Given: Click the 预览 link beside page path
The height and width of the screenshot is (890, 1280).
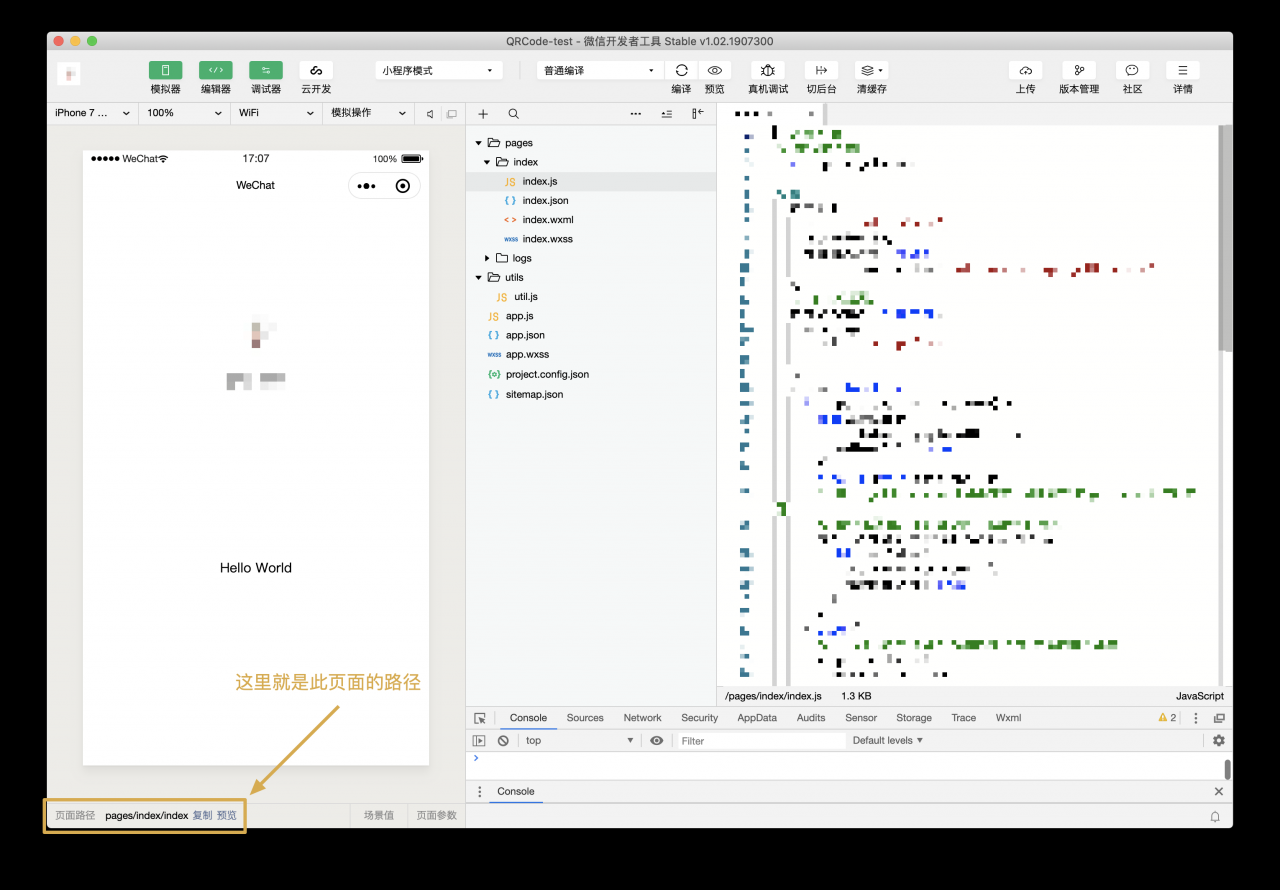Looking at the screenshot, I should [x=227, y=816].
